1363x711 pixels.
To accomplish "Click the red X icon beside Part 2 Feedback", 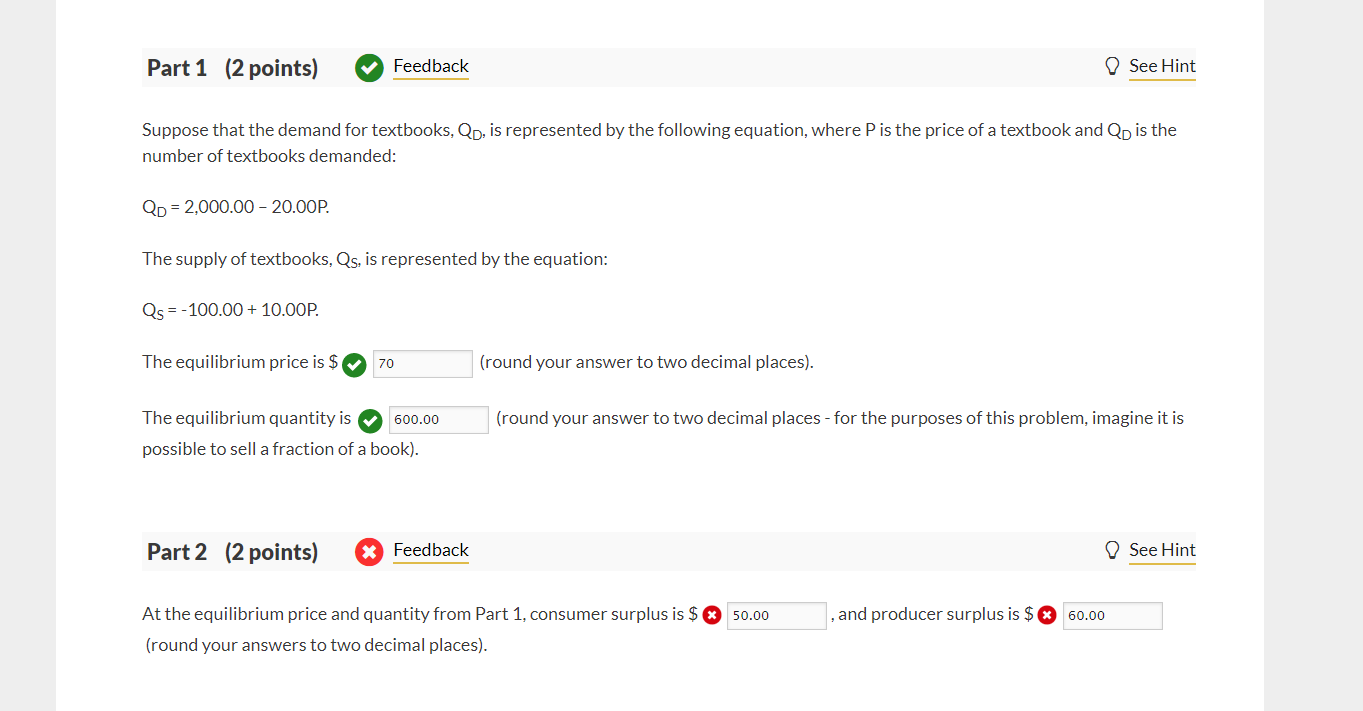I will 369,550.
